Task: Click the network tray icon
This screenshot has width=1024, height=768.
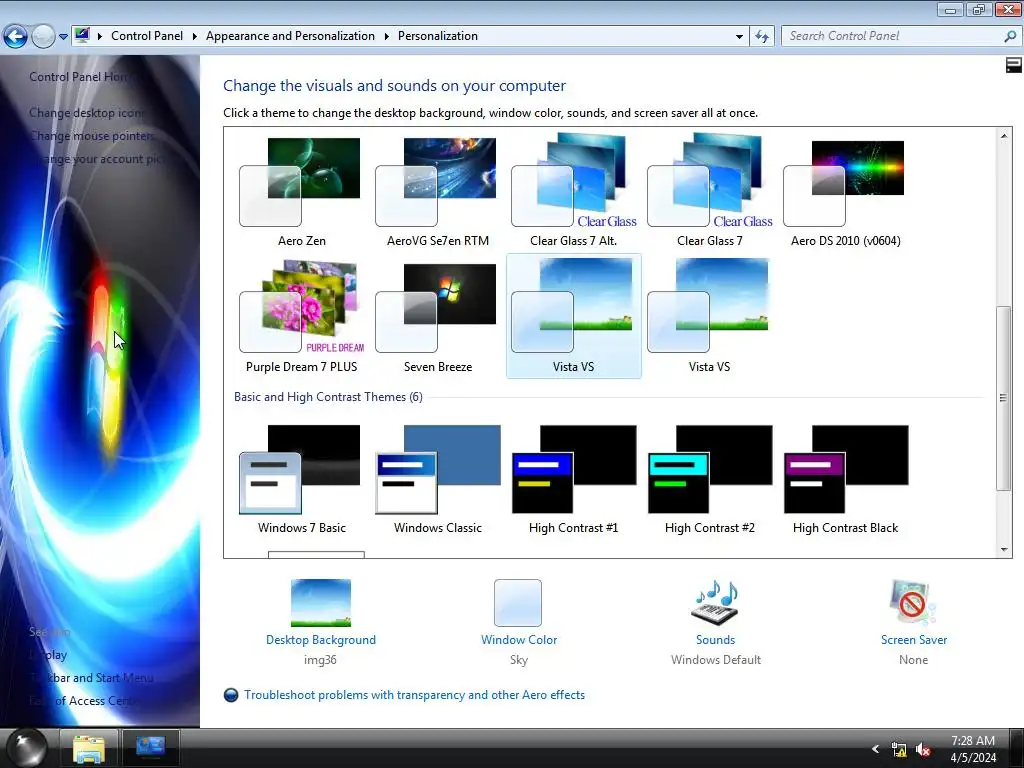Action: [x=899, y=750]
